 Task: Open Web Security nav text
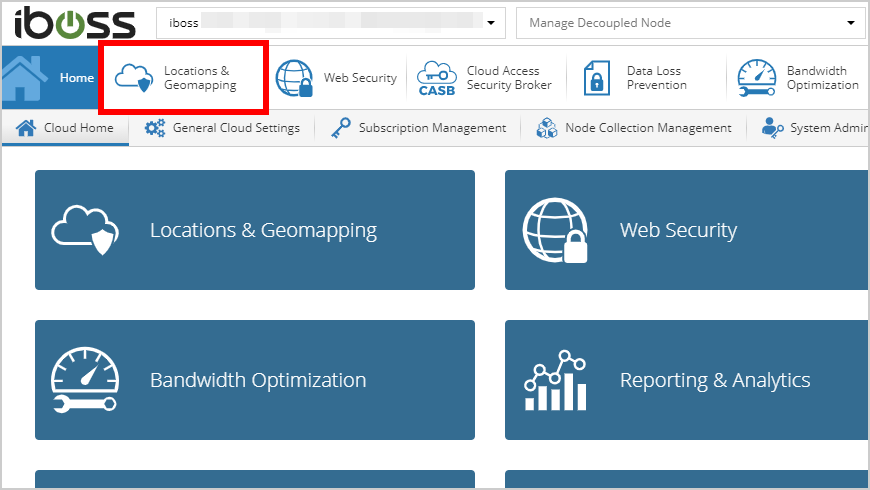coord(360,78)
